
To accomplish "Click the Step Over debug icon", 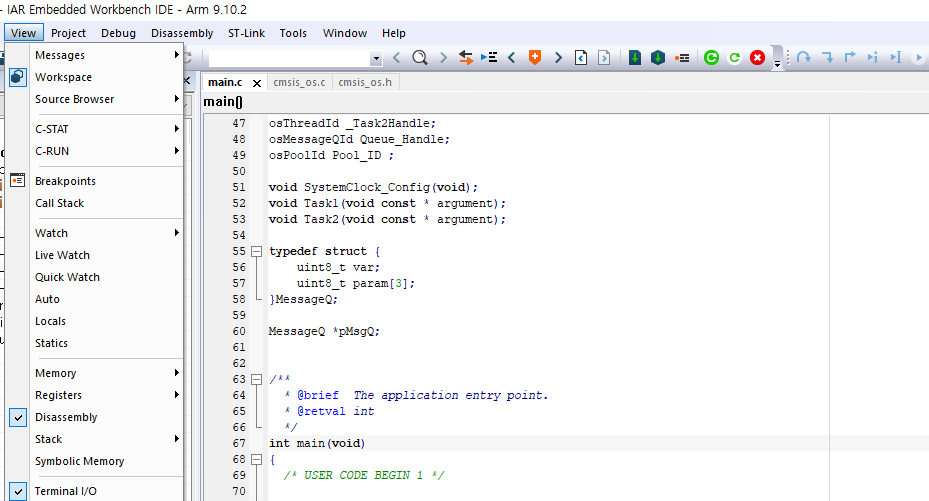I will point(803,57).
